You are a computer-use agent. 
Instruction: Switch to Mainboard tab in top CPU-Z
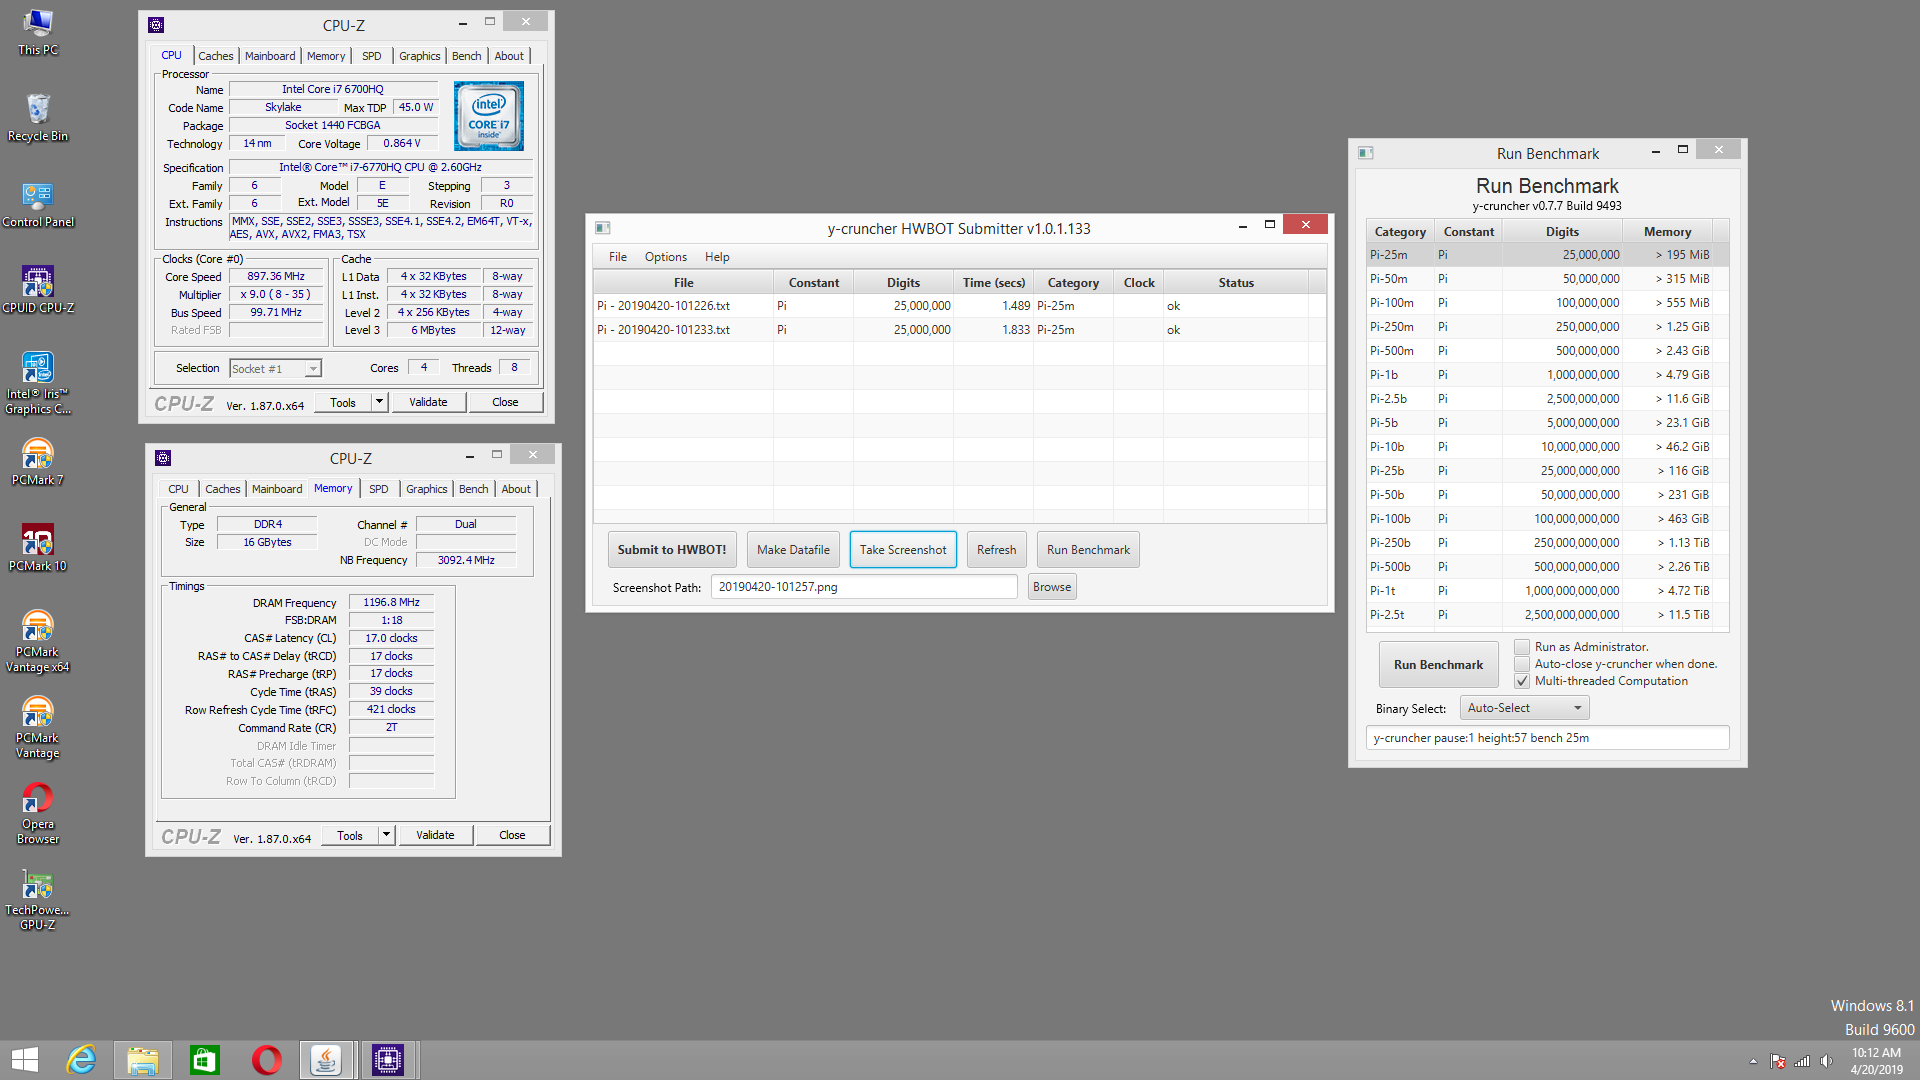click(x=270, y=56)
